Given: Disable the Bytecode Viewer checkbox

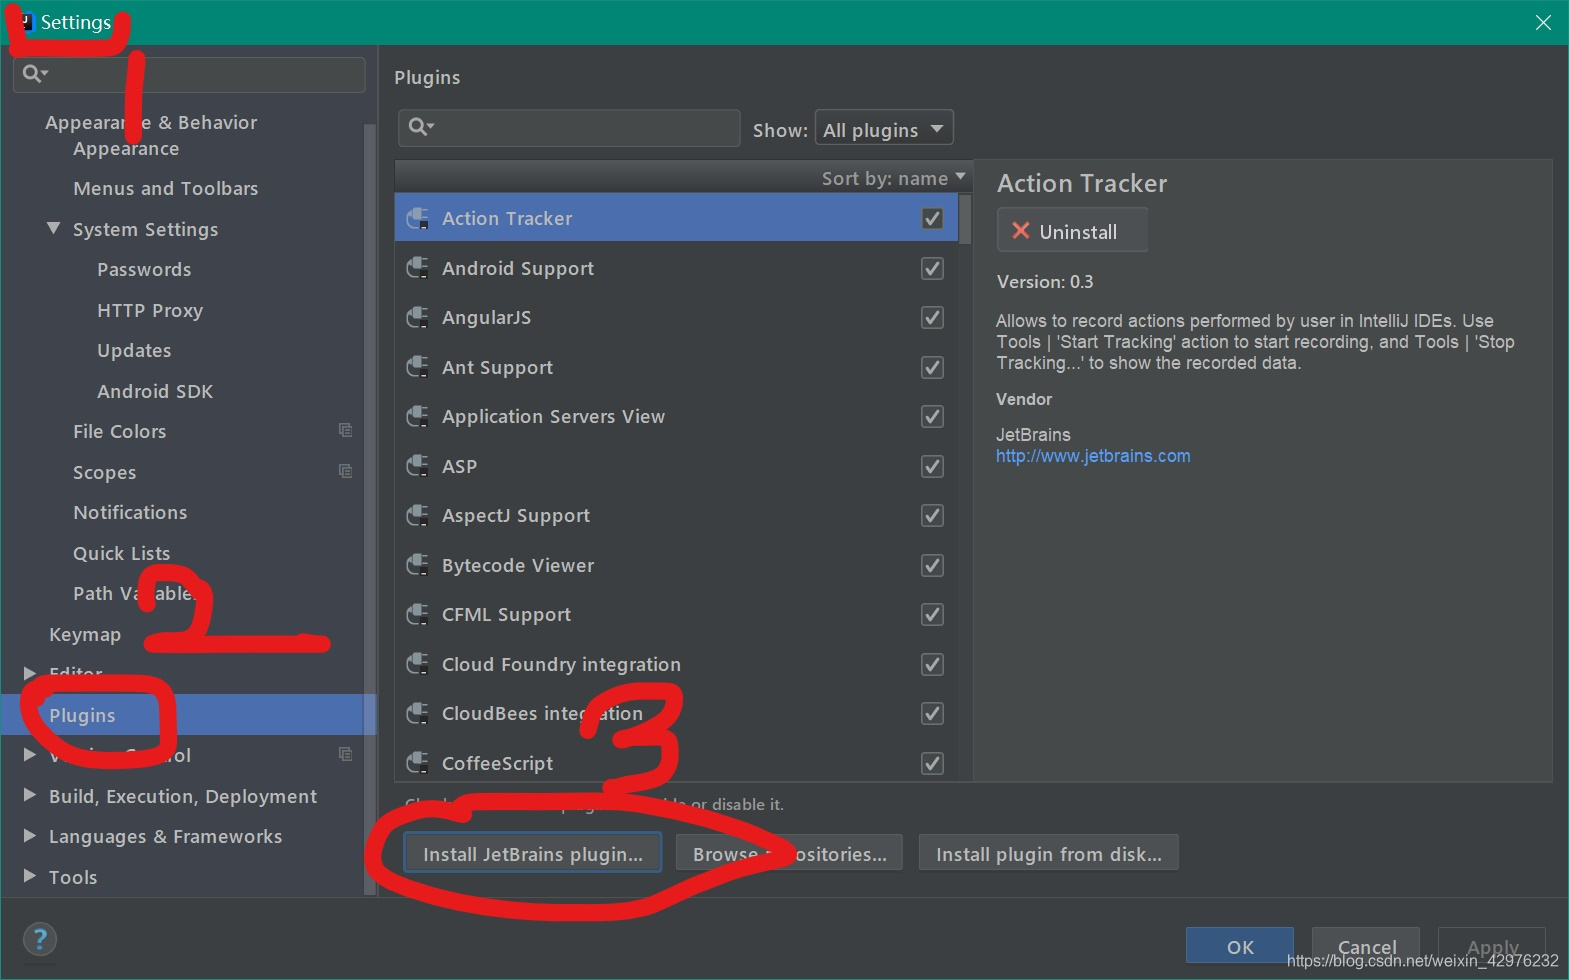Looking at the screenshot, I should tap(932, 565).
